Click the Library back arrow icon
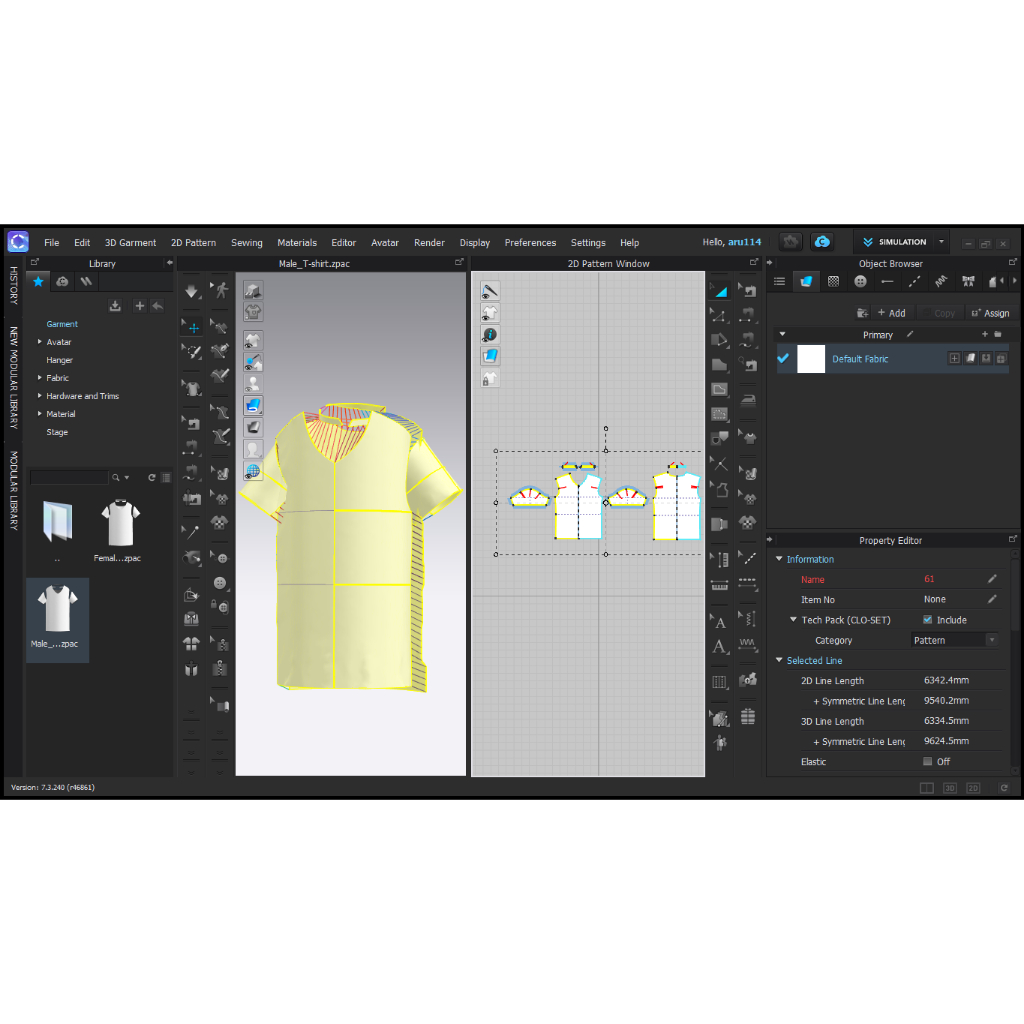Screen dimensions: 1024x1024 point(157,306)
